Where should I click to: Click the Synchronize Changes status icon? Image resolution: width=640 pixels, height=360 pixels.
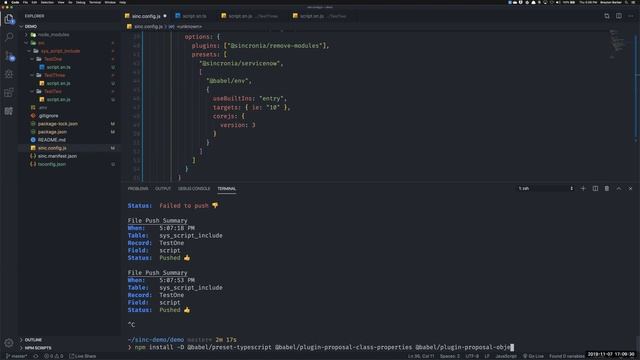36,356
